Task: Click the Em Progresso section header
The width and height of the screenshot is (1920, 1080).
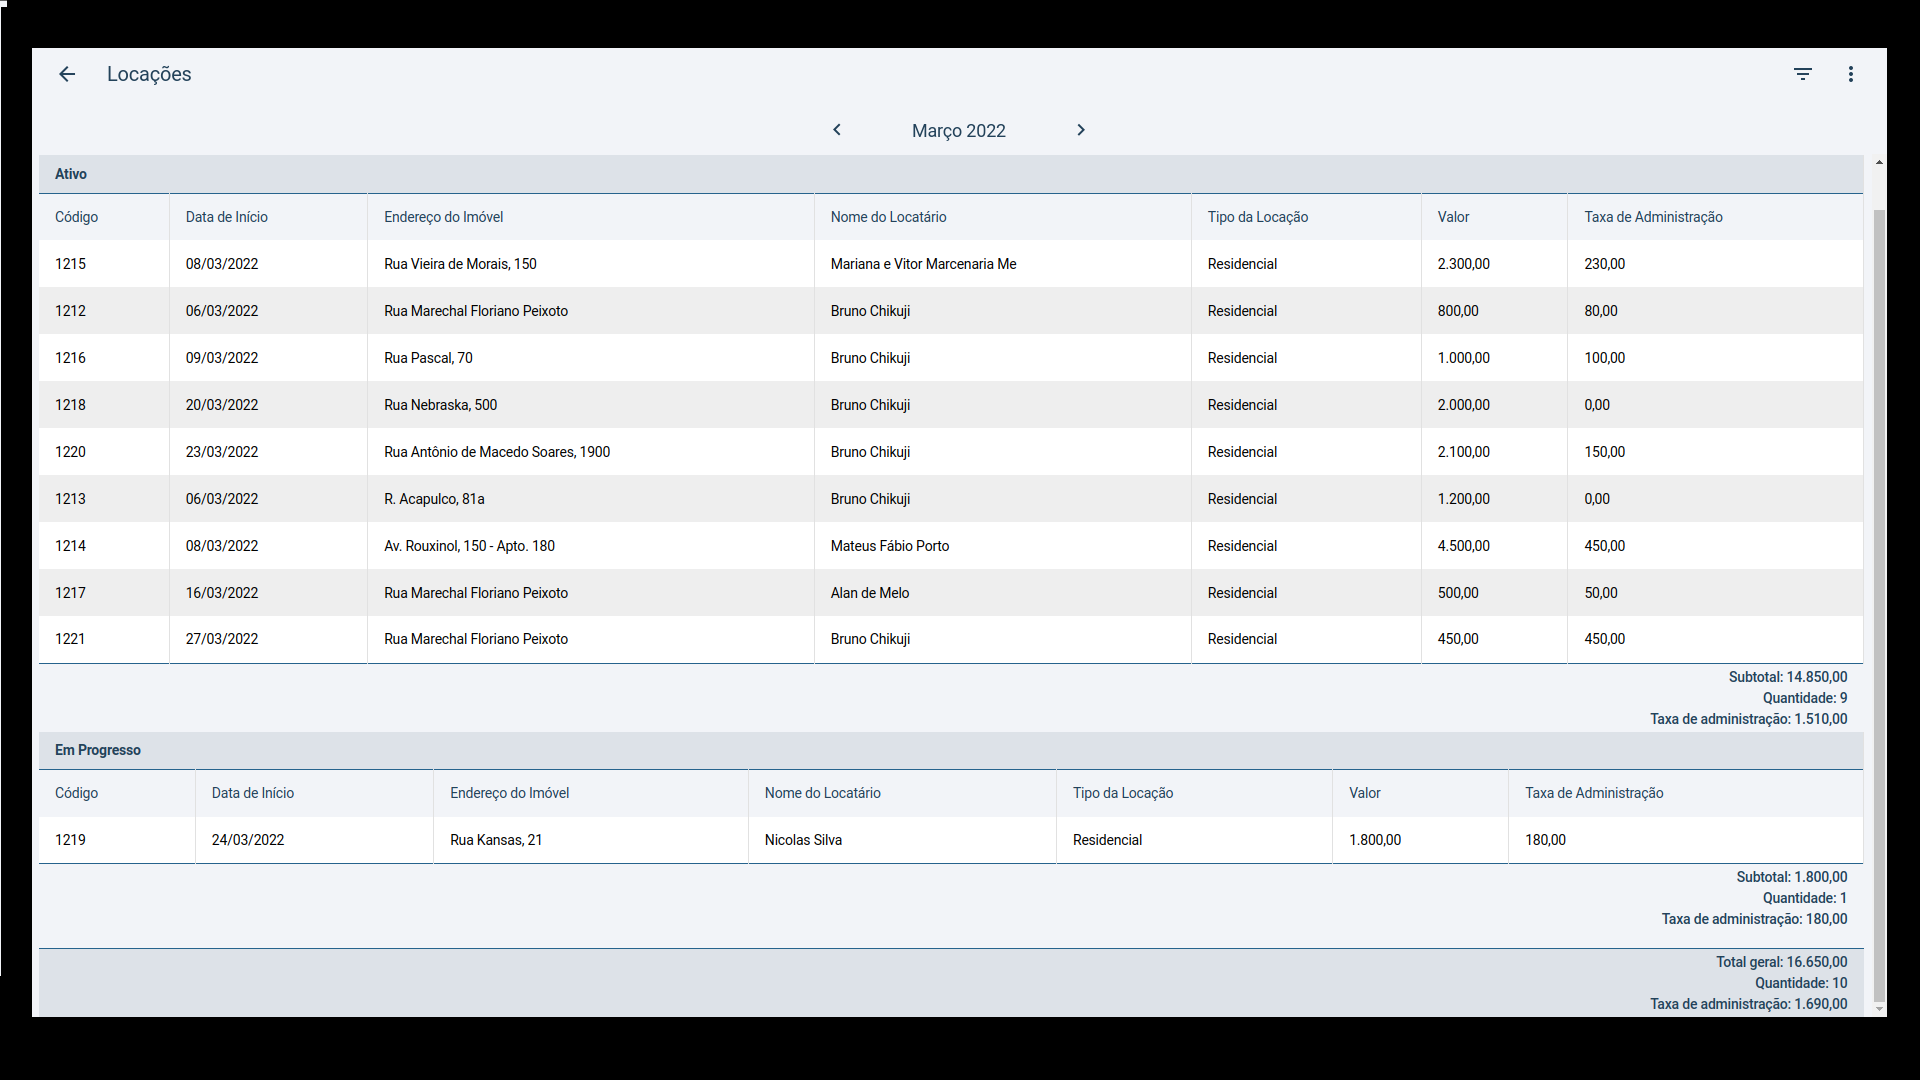Action: coord(951,750)
